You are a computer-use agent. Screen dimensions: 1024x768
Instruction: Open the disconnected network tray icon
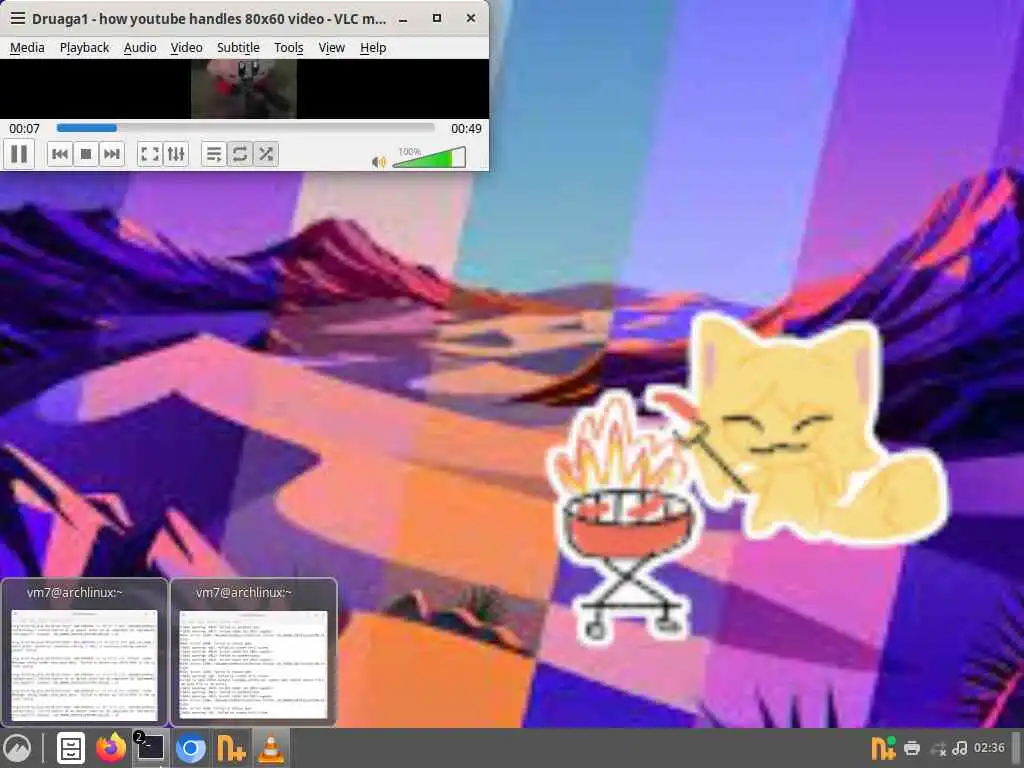938,748
